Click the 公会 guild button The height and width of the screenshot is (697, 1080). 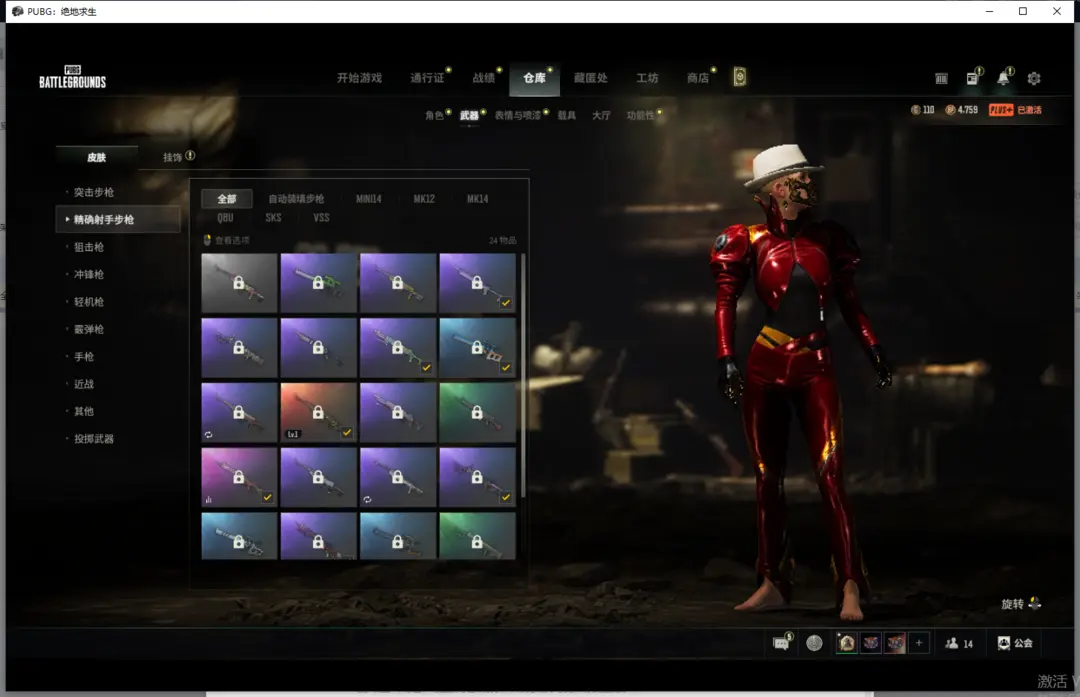[1015, 643]
